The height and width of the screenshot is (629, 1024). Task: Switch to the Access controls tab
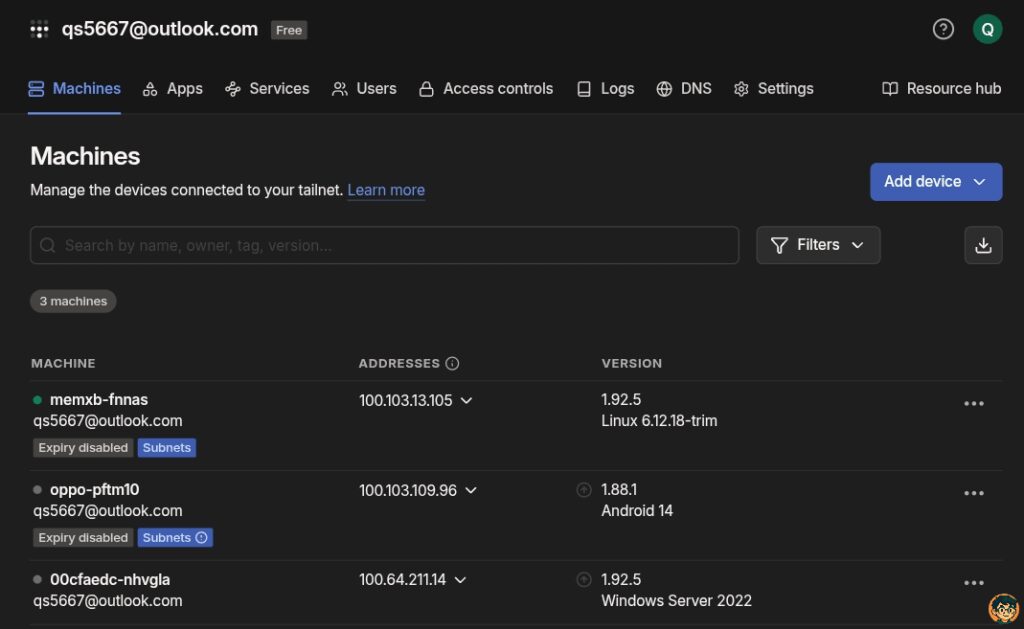coord(485,89)
